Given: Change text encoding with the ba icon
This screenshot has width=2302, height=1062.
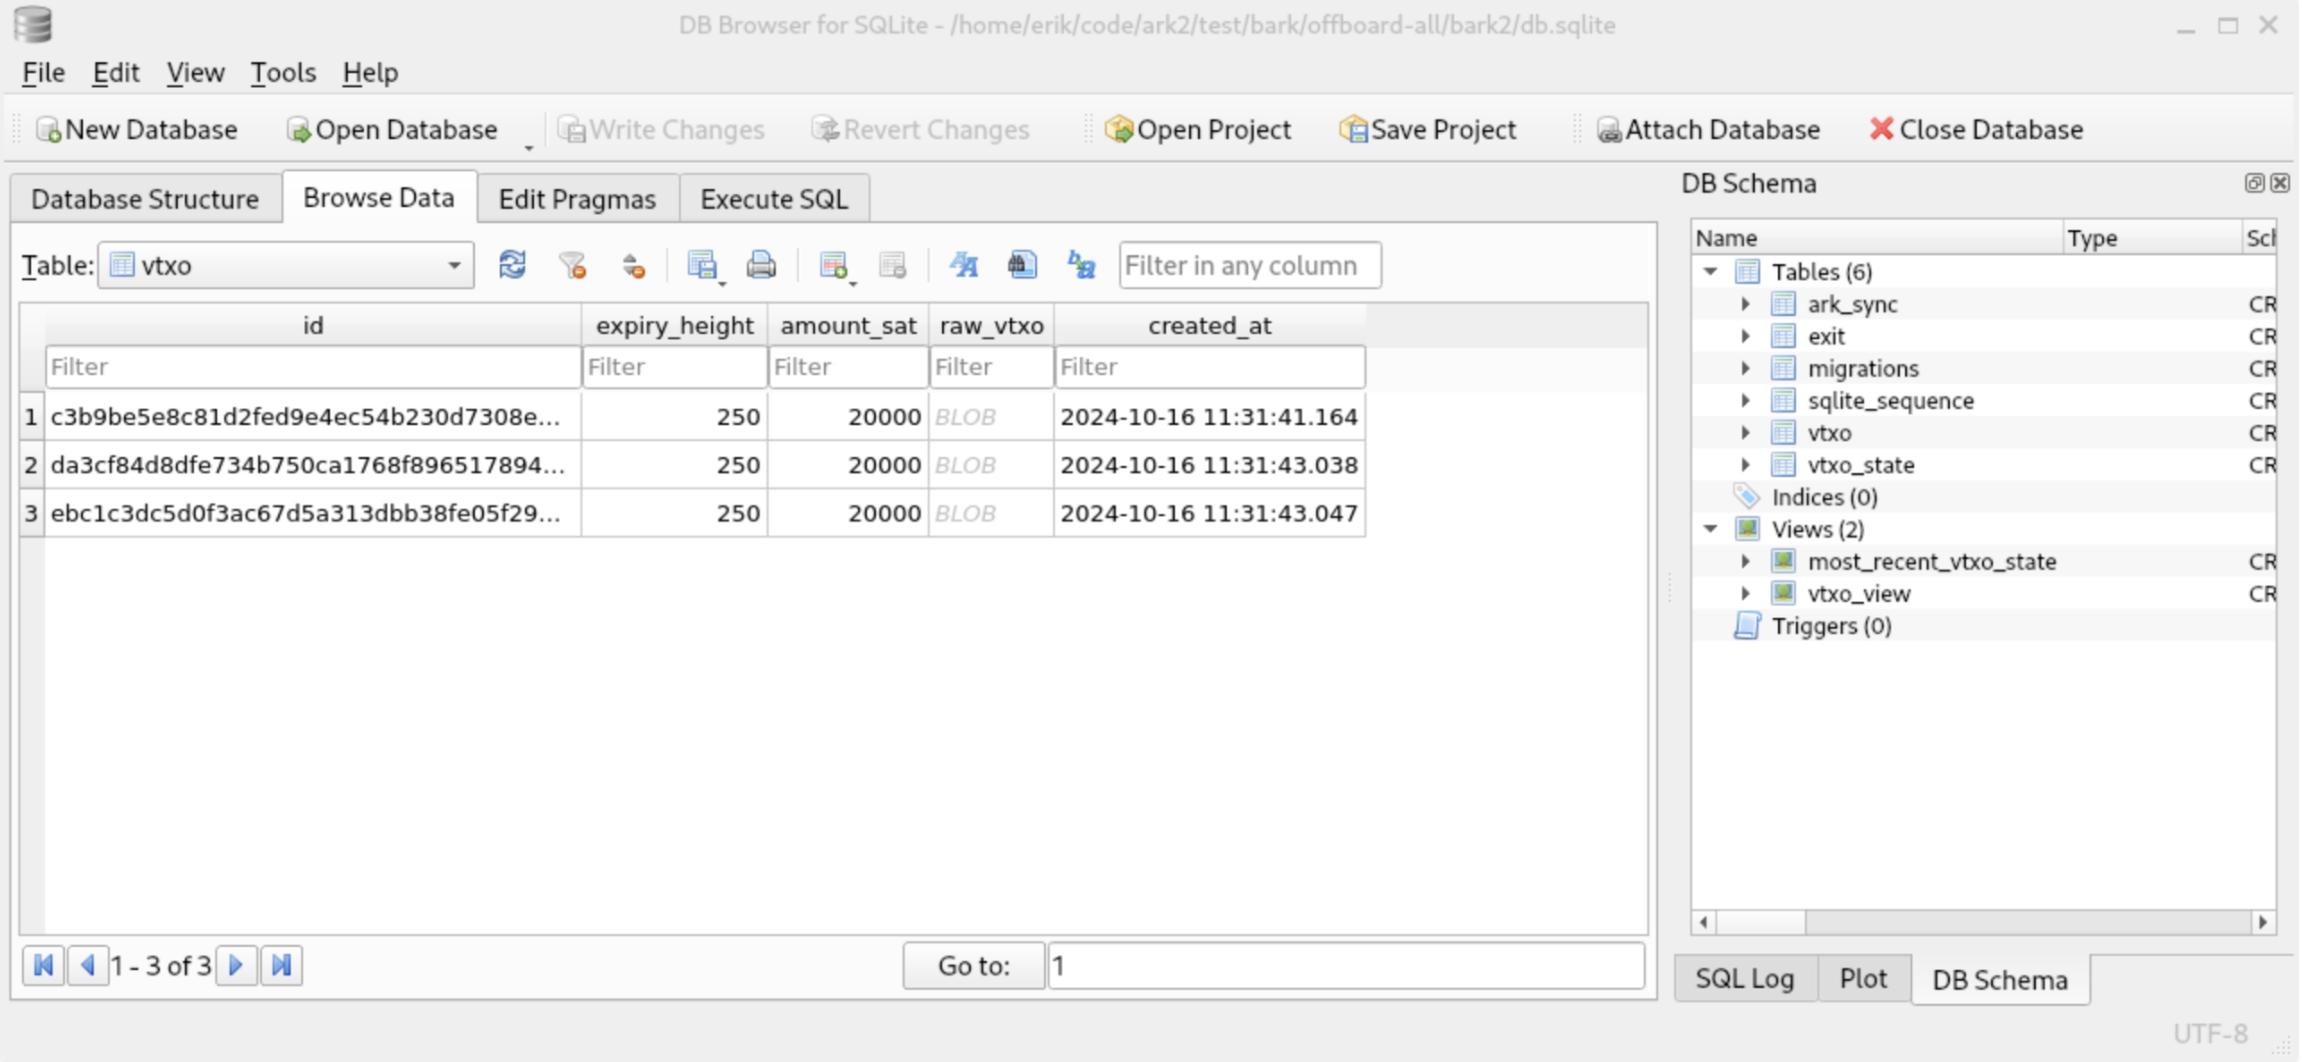Looking at the screenshot, I should point(1079,265).
